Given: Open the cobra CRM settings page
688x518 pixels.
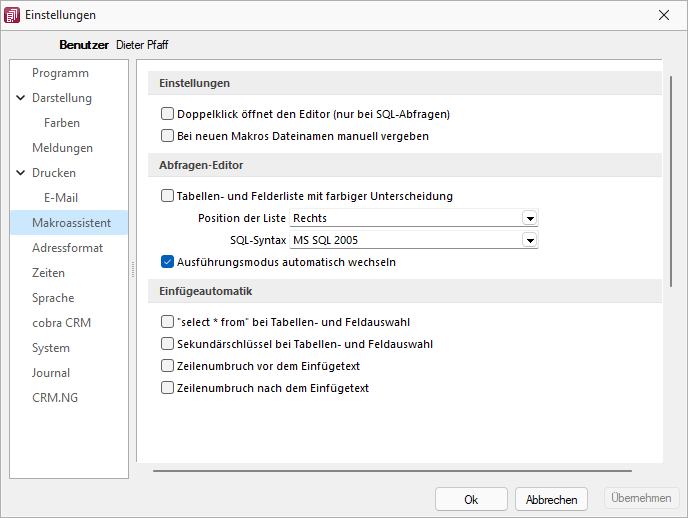Looking at the screenshot, I should (61, 323).
